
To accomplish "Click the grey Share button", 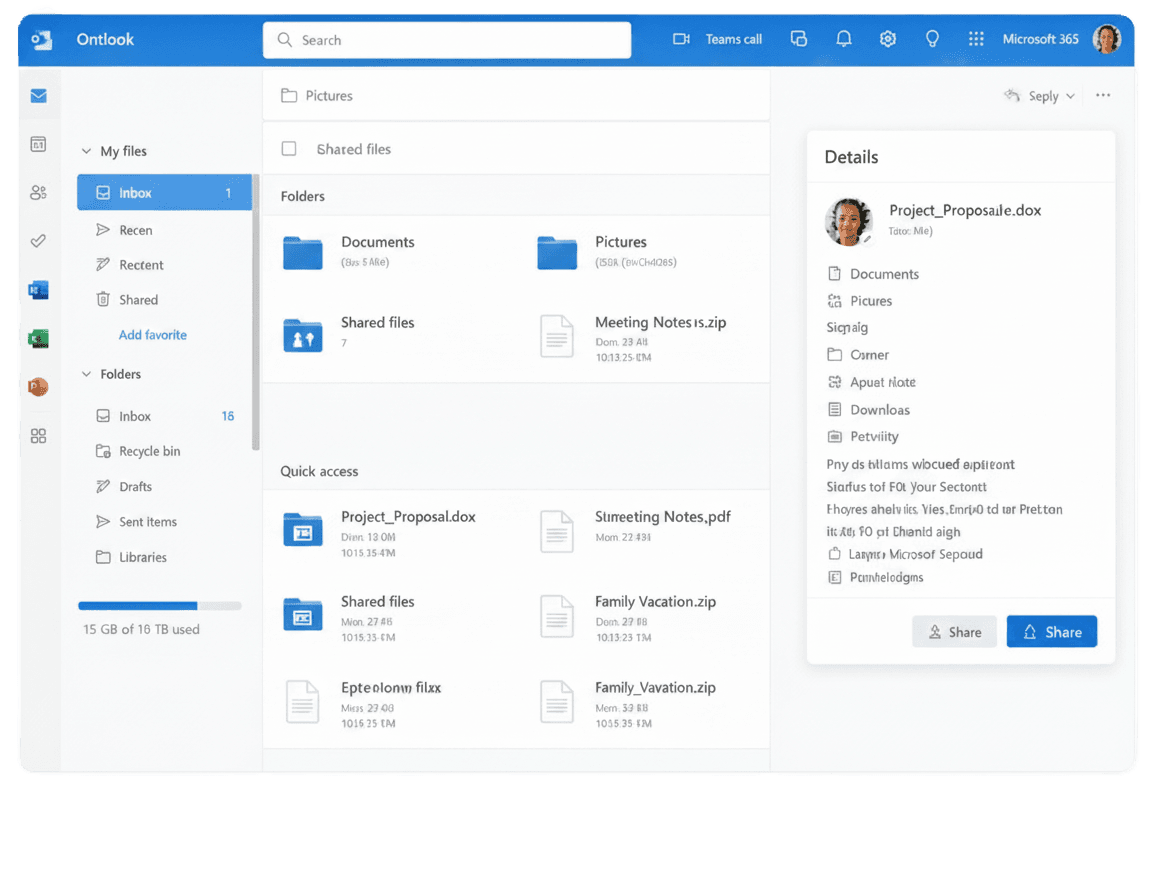I will pyautogui.click(x=954, y=632).
